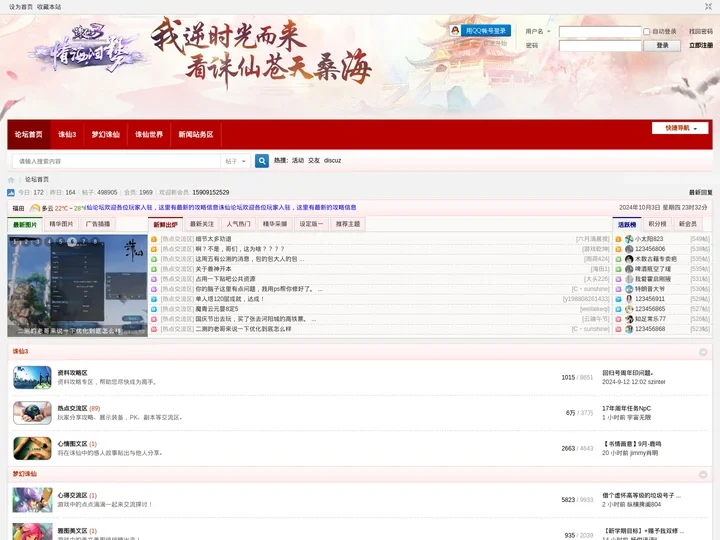Viewport: 720px width, 540px height.
Task: Click the 最新回复 link
Action: pyautogui.click(x=701, y=192)
